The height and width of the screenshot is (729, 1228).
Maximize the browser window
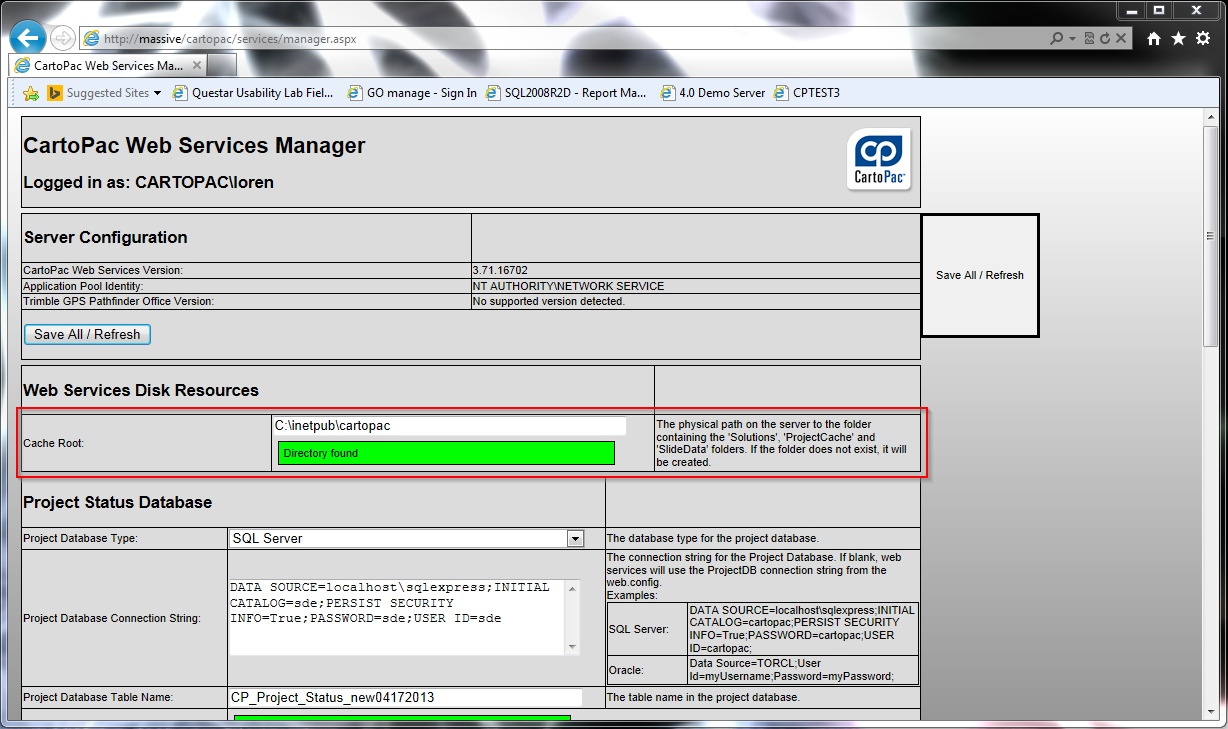point(1159,9)
